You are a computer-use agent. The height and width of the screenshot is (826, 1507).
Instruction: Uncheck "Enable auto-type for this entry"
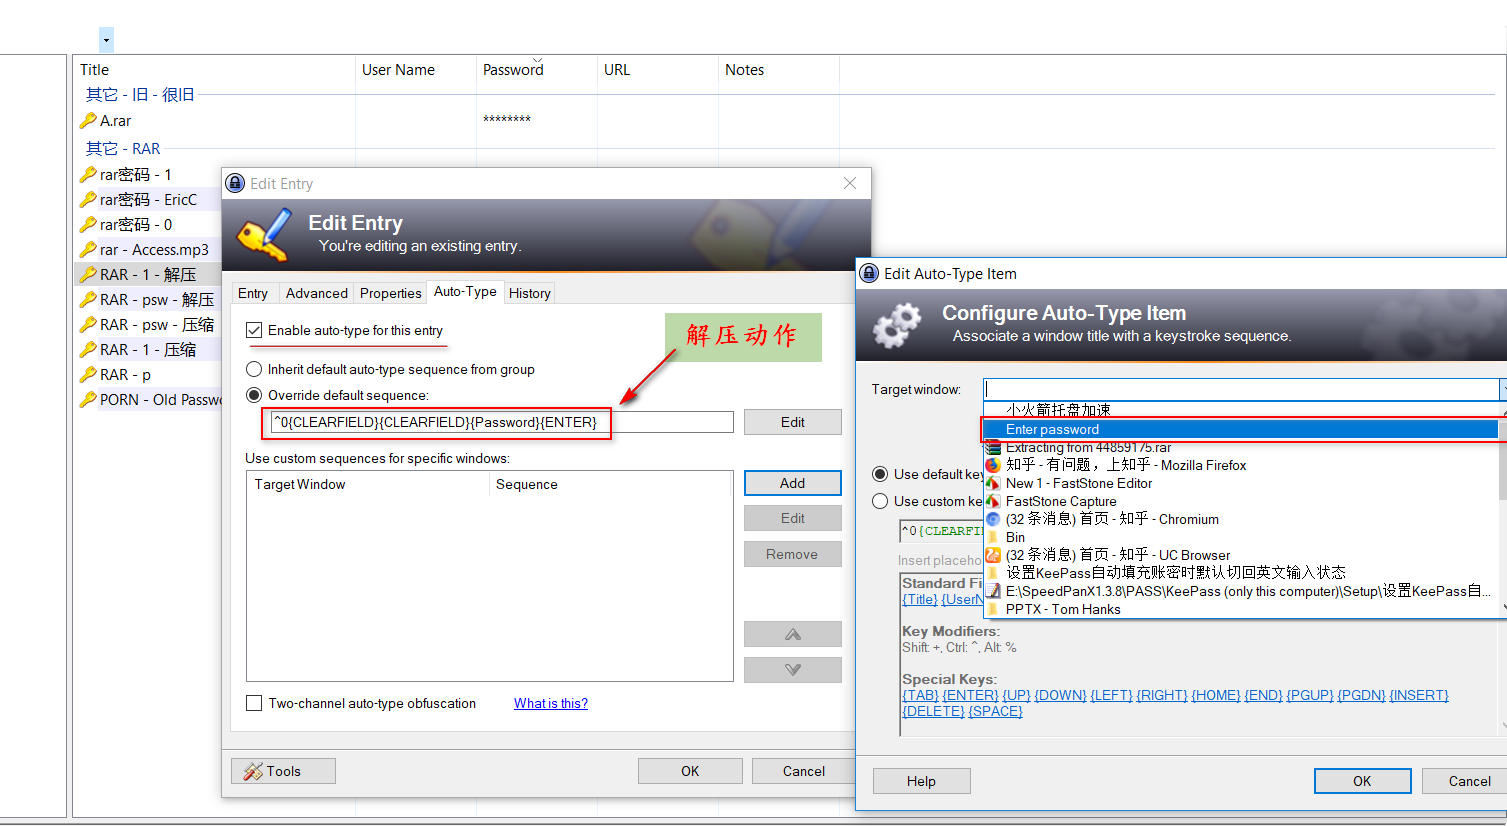click(253, 330)
